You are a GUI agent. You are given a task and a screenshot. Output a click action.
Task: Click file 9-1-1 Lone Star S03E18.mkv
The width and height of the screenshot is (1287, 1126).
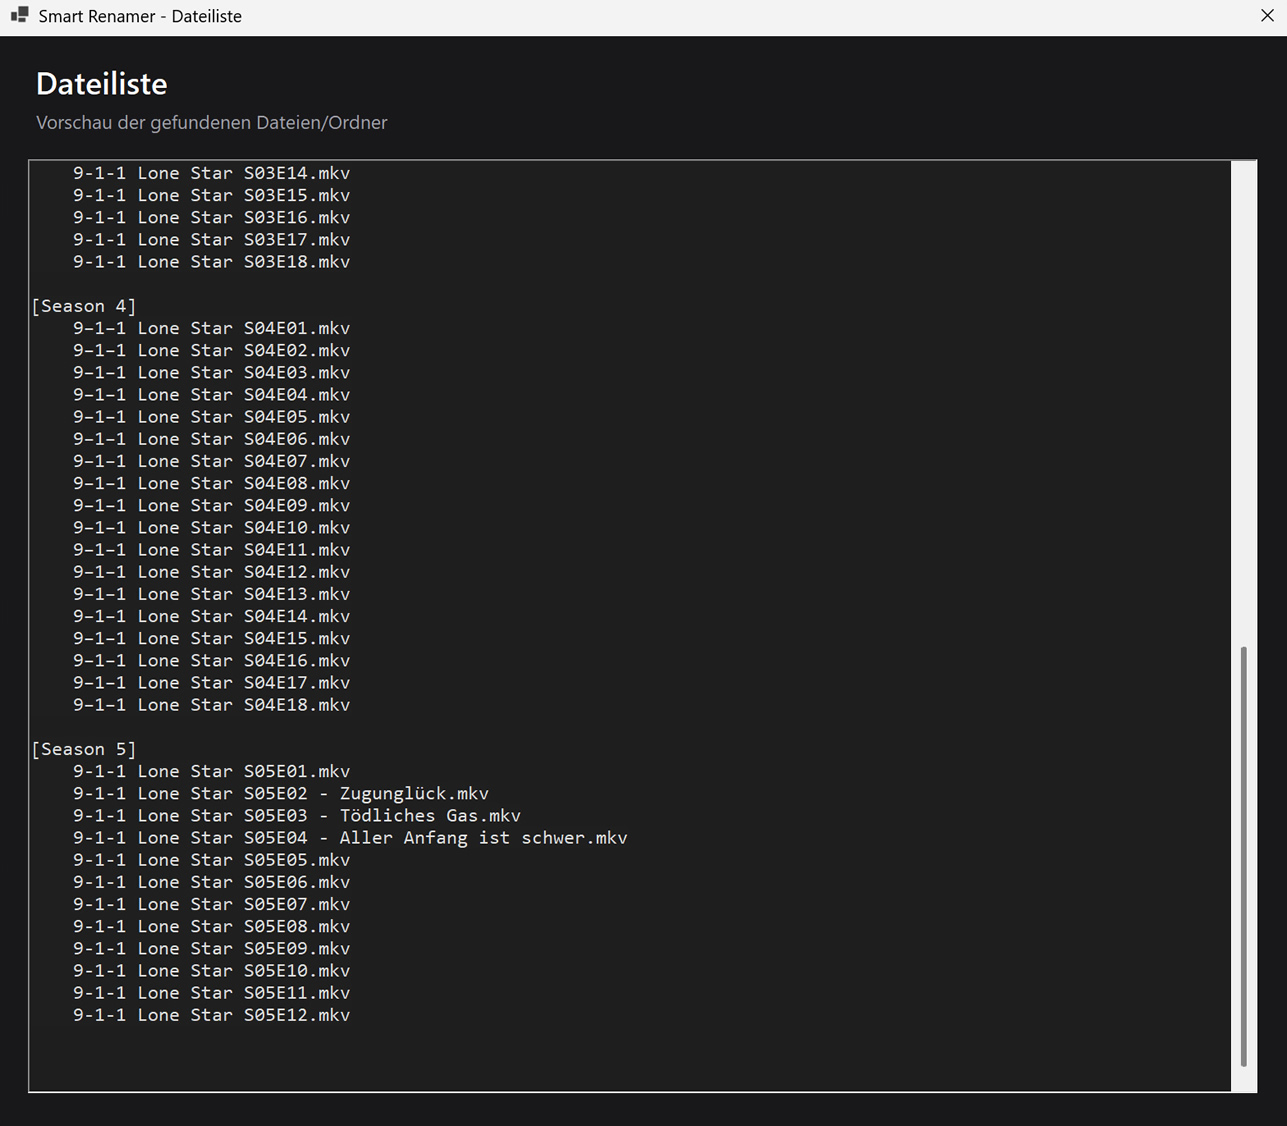click(x=211, y=262)
